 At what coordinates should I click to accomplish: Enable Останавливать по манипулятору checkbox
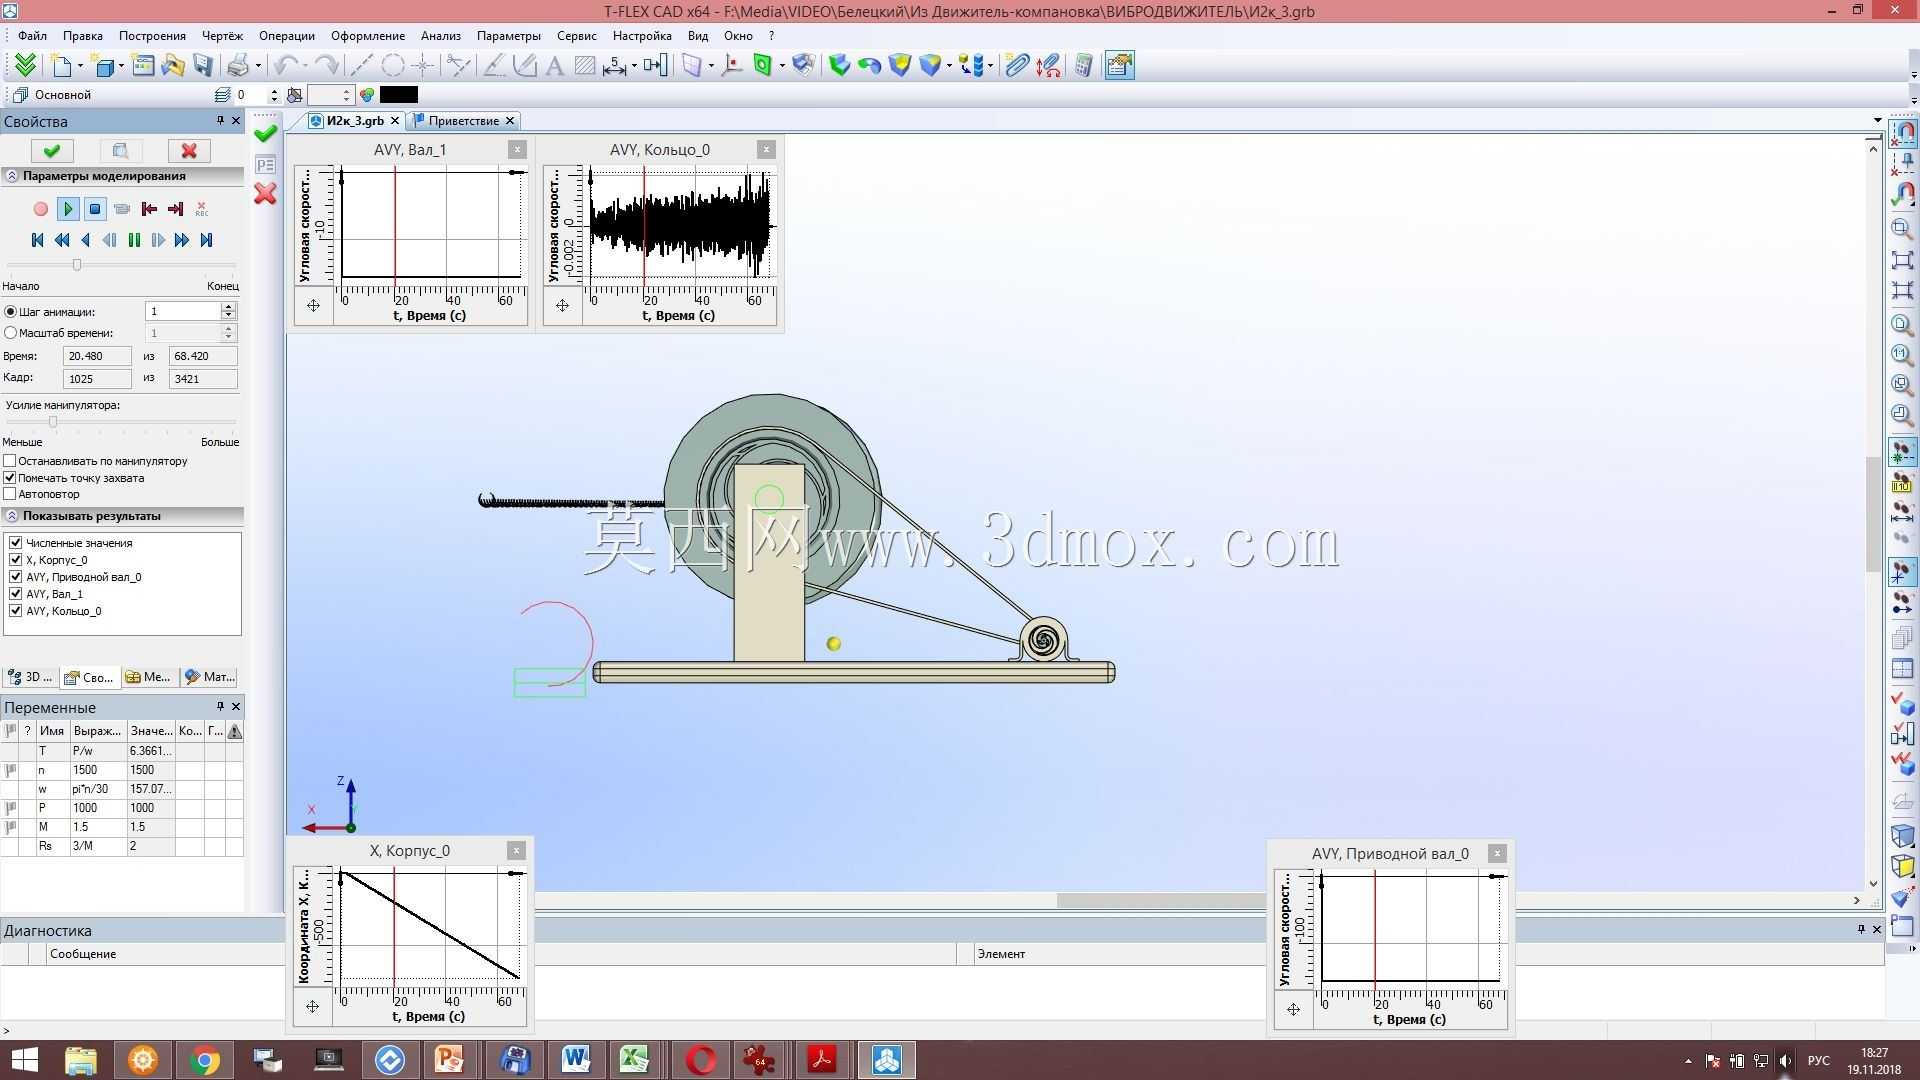[10, 461]
